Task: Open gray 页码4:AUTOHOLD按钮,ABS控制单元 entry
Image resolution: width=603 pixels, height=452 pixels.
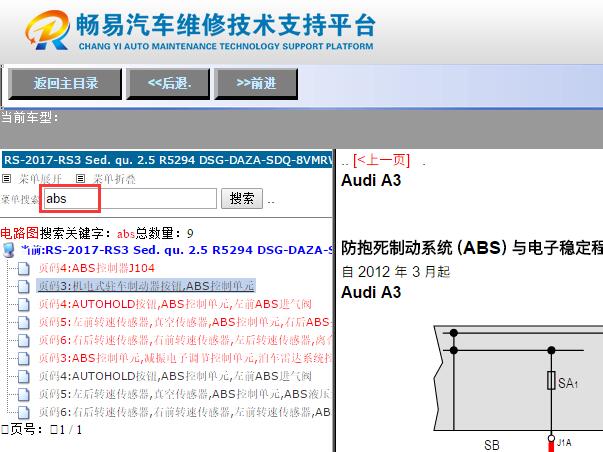Action: pyautogui.click(x=175, y=376)
